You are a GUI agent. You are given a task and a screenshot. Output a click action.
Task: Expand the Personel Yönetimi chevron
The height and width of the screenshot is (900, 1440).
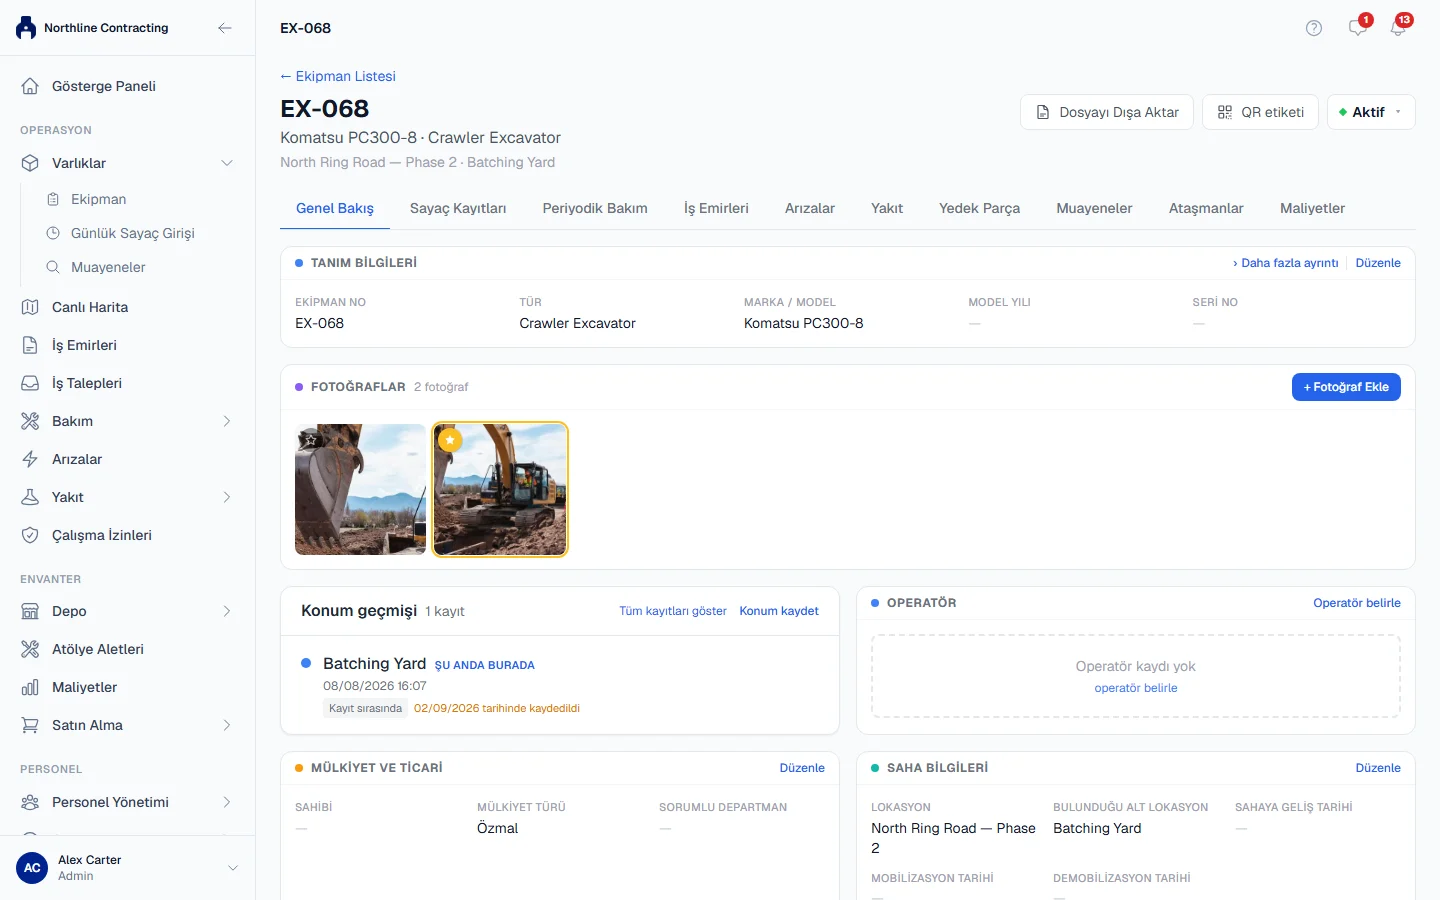click(x=227, y=802)
